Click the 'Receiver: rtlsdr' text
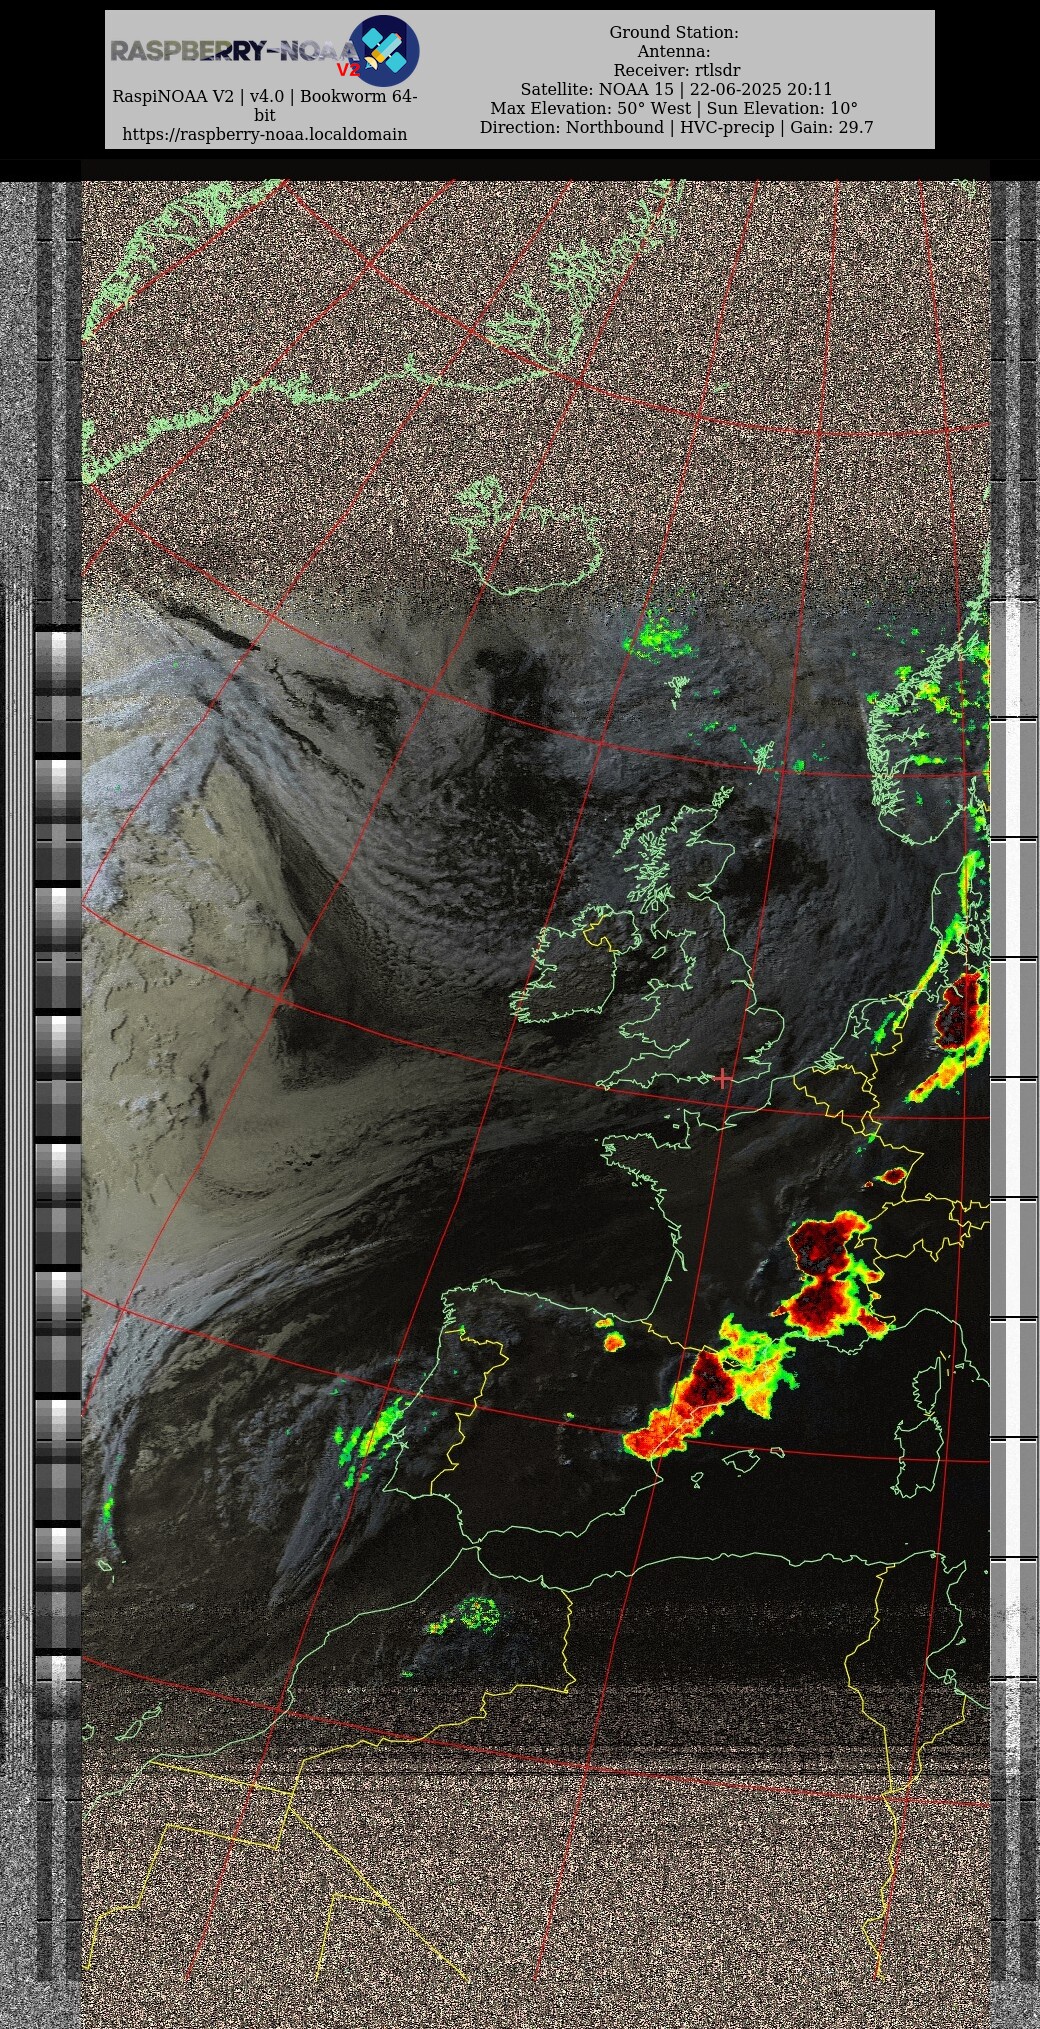 [676, 70]
